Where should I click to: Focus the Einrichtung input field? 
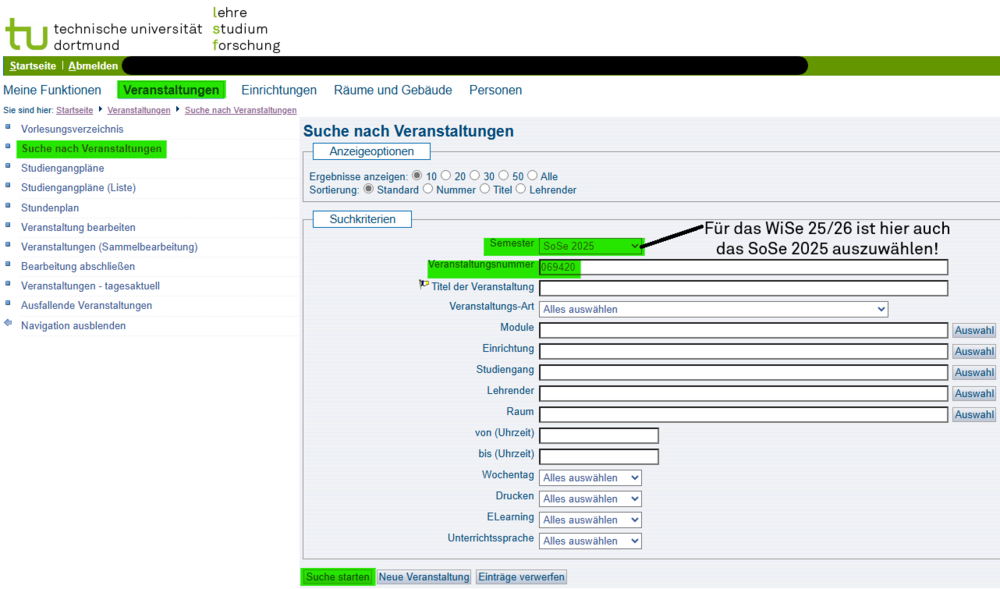744,351
